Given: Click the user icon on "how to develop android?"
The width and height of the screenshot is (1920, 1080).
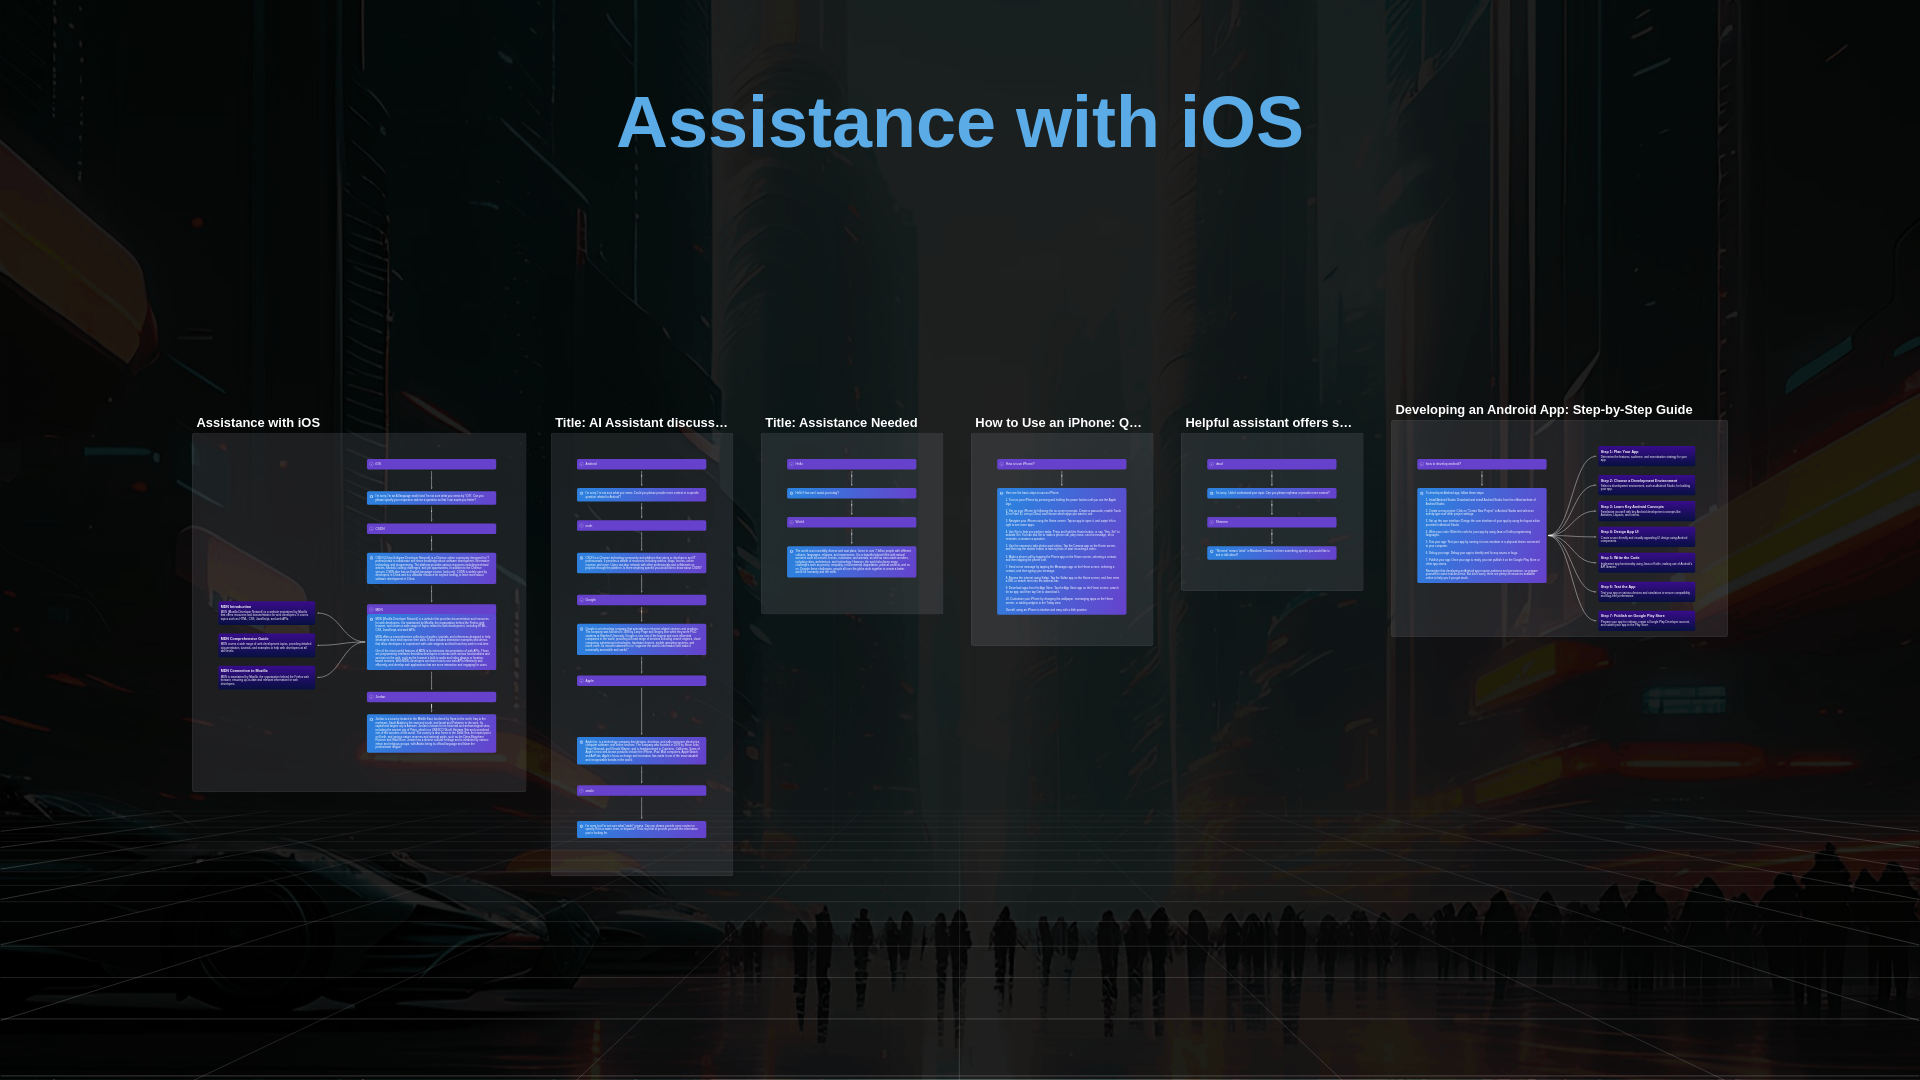Looking at the screenshot, I should [1421, 463].
